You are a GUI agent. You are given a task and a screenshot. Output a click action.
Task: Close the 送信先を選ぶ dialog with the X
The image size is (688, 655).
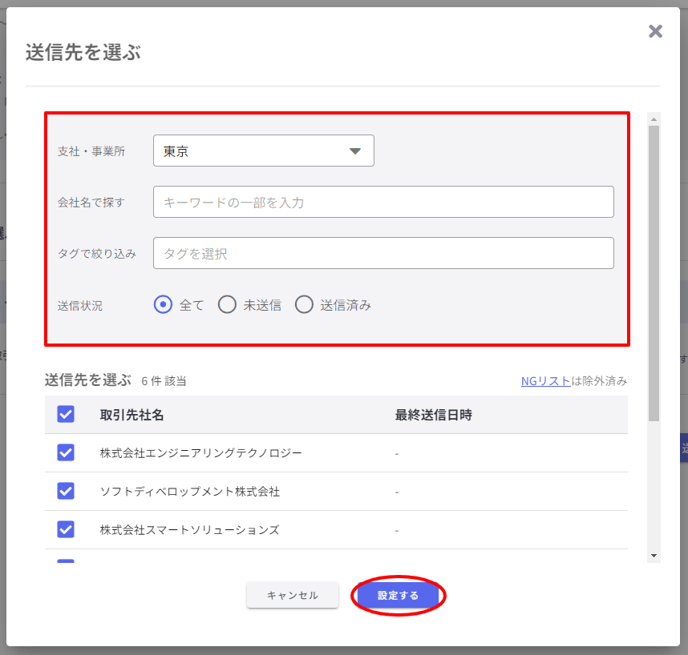(x=655, y=32)
